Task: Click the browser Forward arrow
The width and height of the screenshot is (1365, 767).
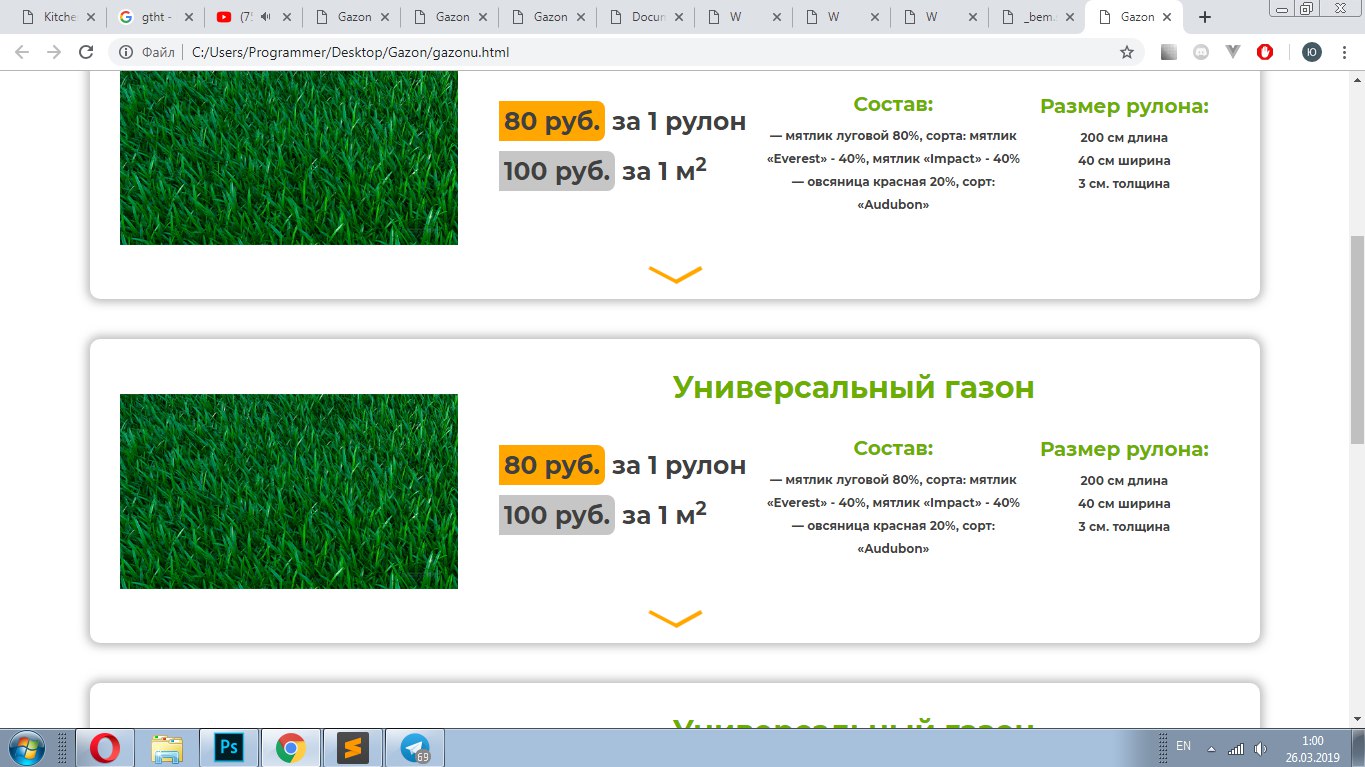Action: tap(54, 52)
